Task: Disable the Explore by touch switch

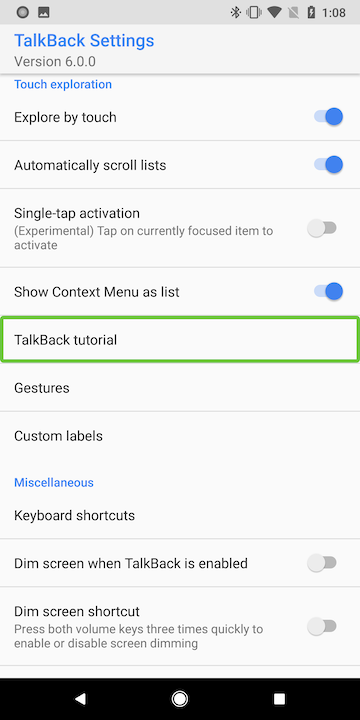Action: [328, 117]
